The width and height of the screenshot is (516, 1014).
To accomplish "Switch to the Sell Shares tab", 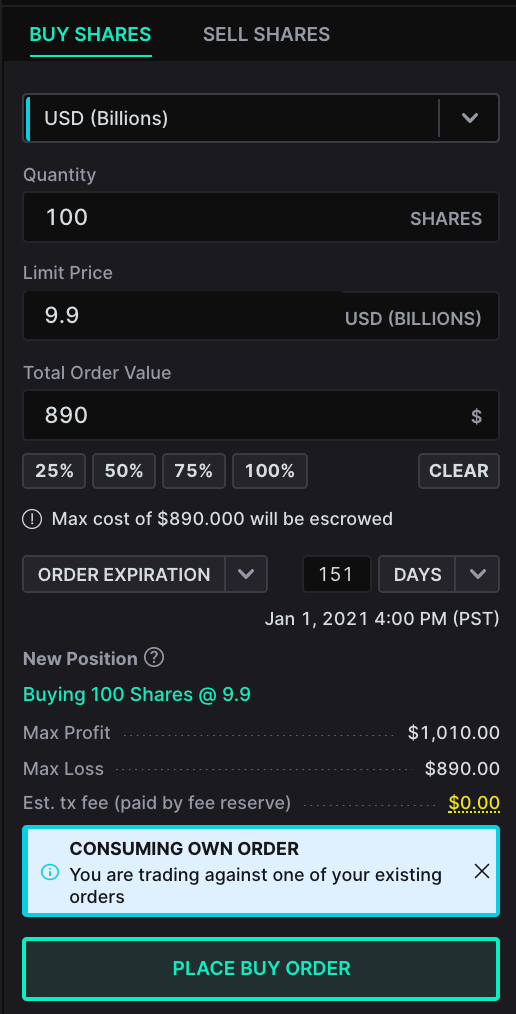I will tap(266, 34).
